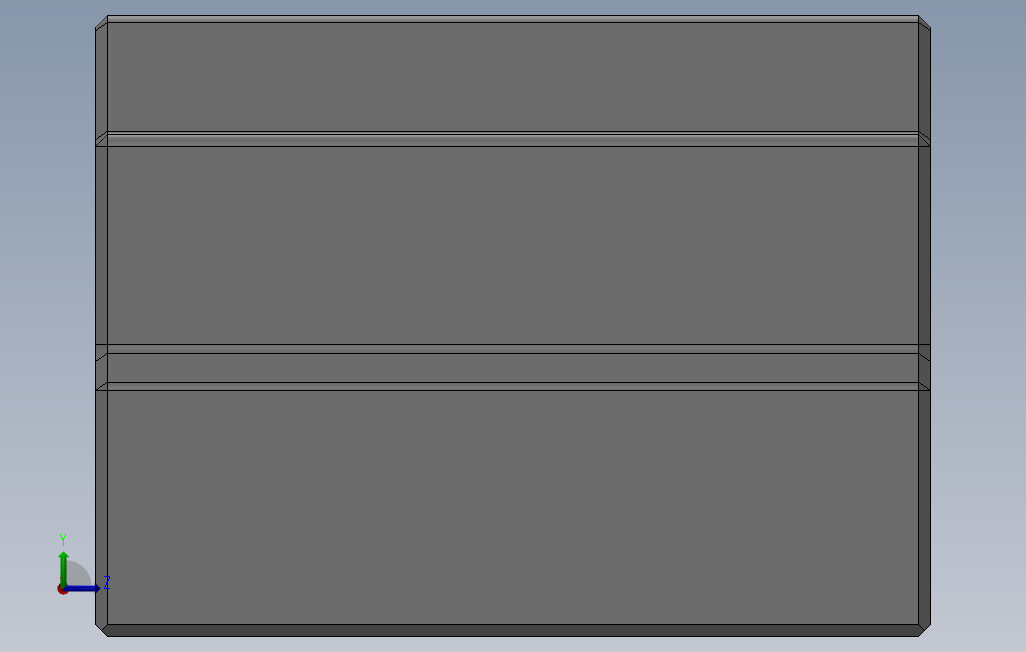
Task: Click the red X axis origin dot on the triad
Action: (62, 590)
